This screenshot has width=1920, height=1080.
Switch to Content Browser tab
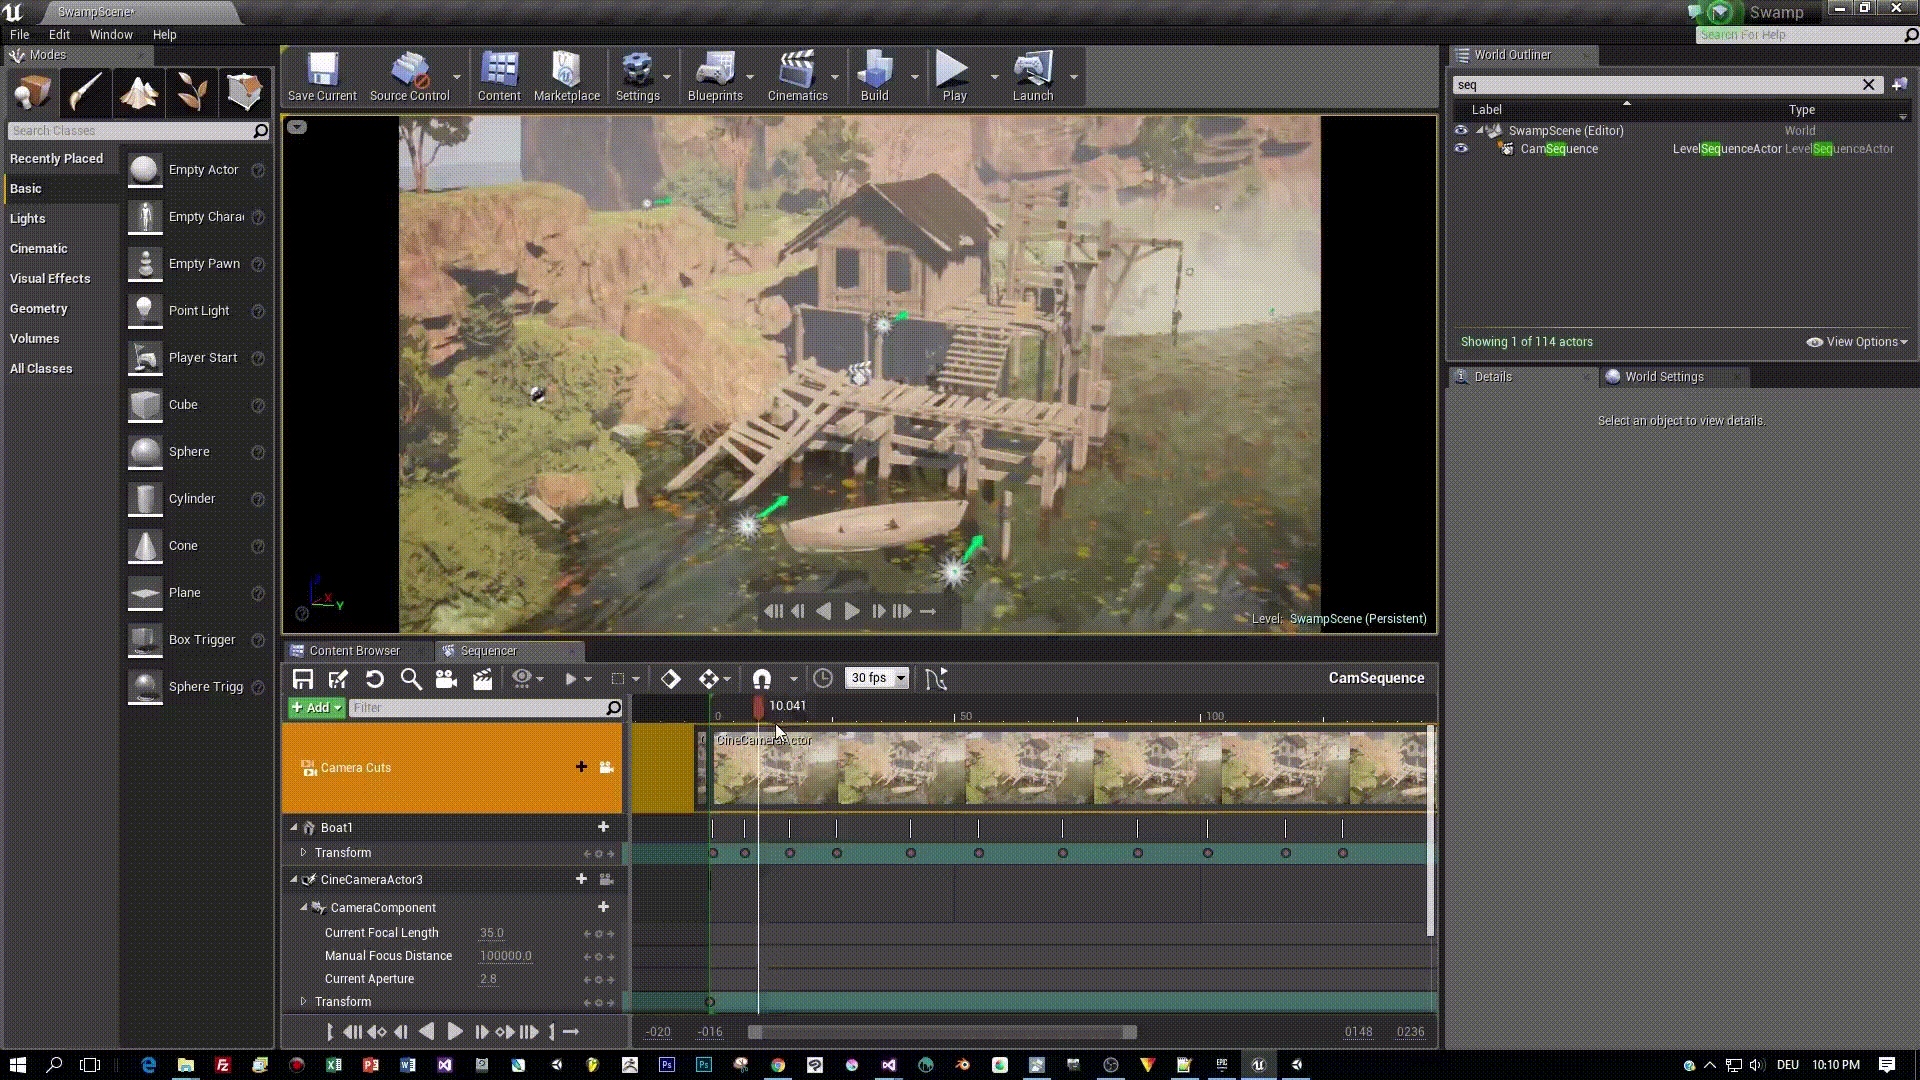[x=353, y=650]
